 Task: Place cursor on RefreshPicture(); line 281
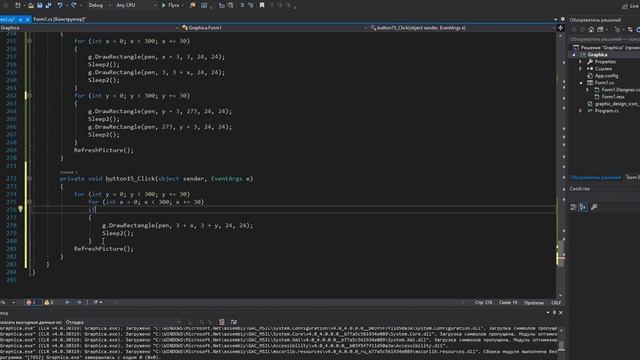pos(104,249)
